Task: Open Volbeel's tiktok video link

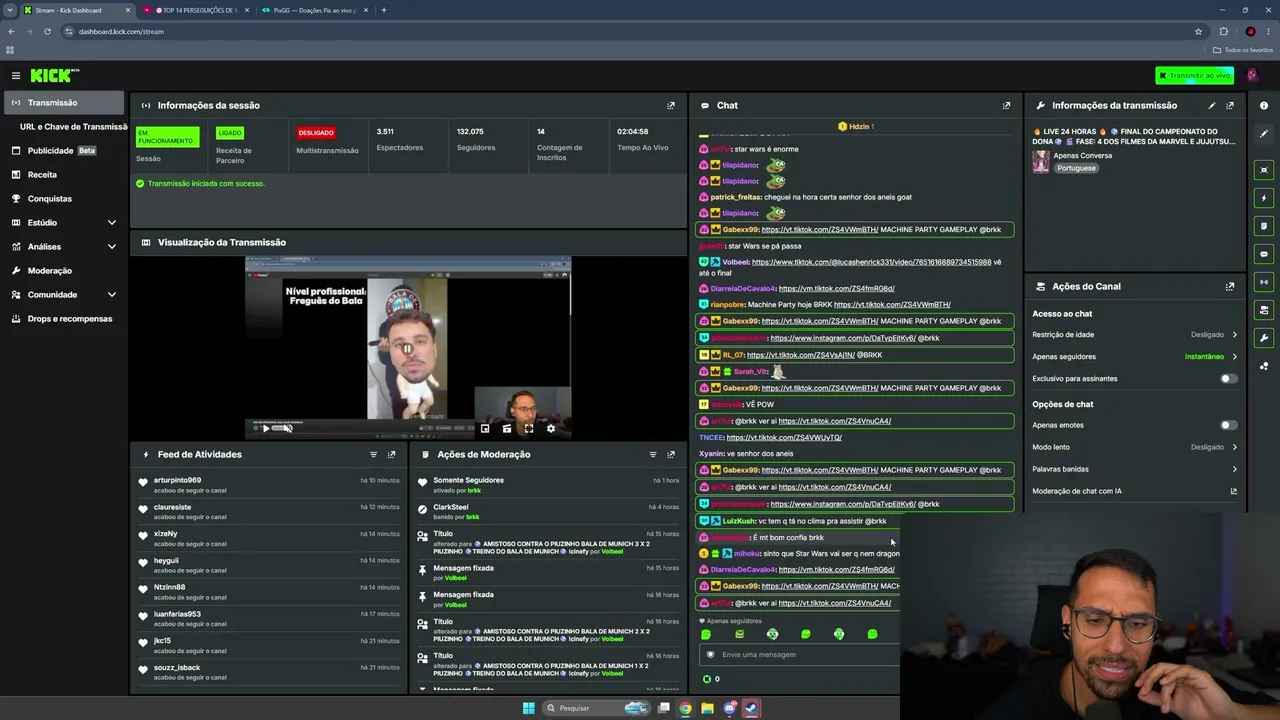Action: [x=871, y=262]
